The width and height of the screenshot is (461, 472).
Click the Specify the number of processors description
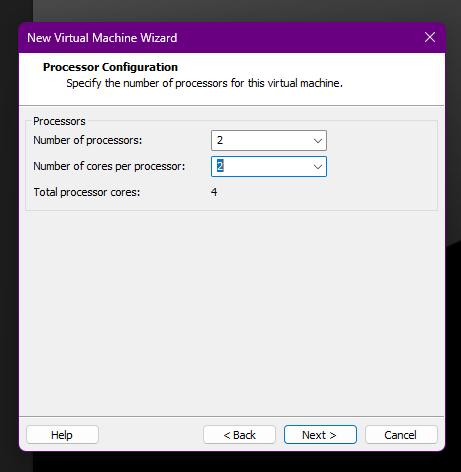point(204,83)
